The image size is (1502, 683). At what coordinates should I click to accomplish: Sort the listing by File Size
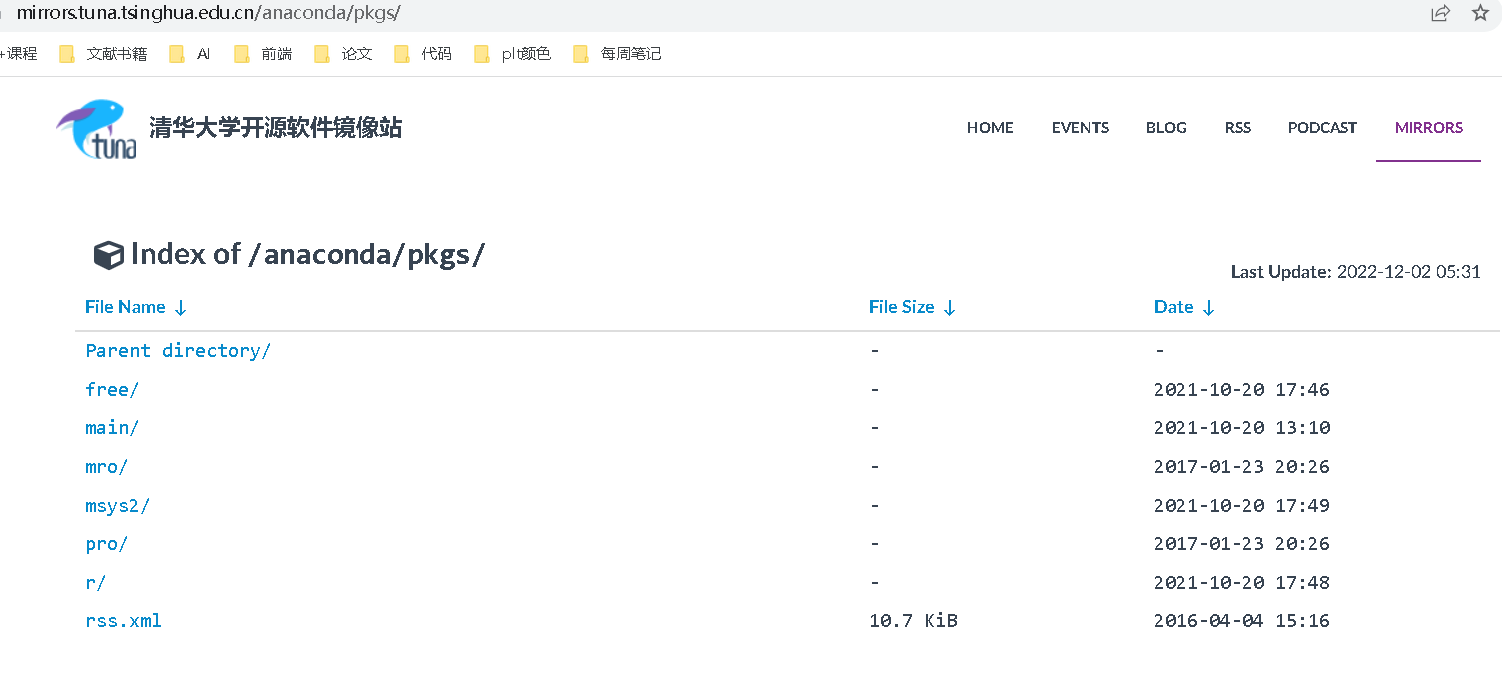(904, 307)
